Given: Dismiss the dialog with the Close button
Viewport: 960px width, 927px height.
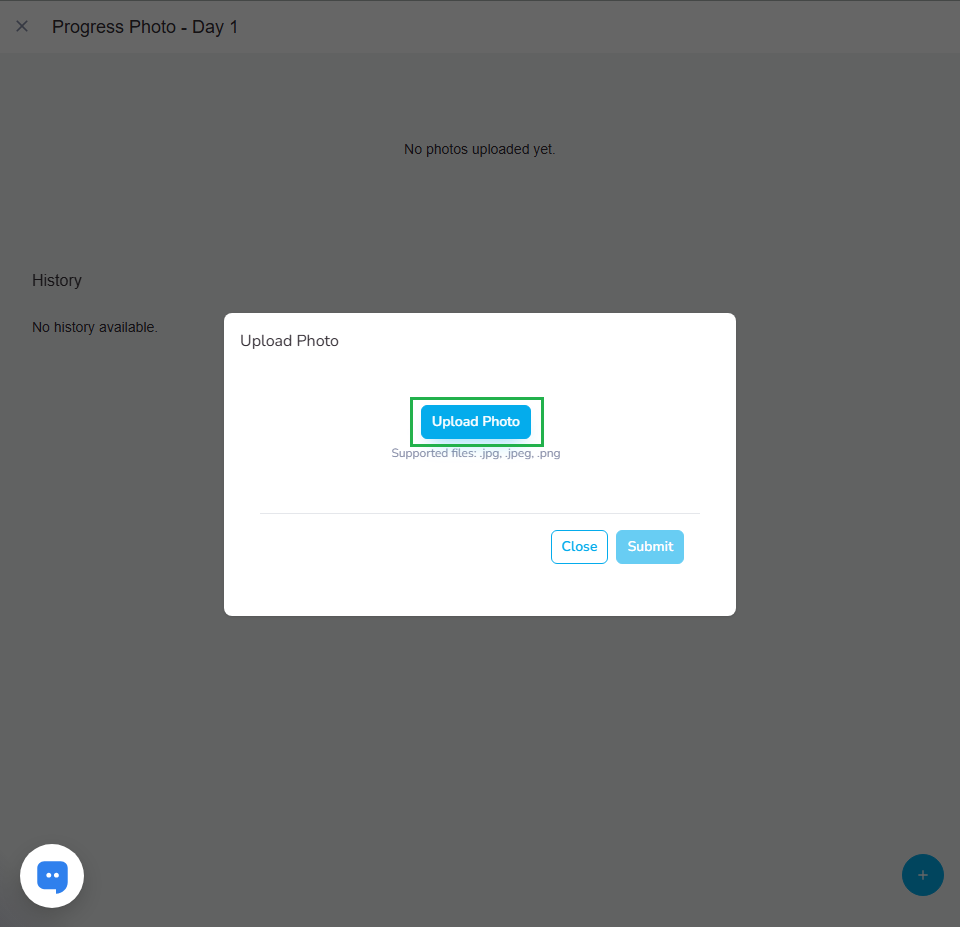Looking at the screenshot, I should pyautogui.click(x=579, y=547).
